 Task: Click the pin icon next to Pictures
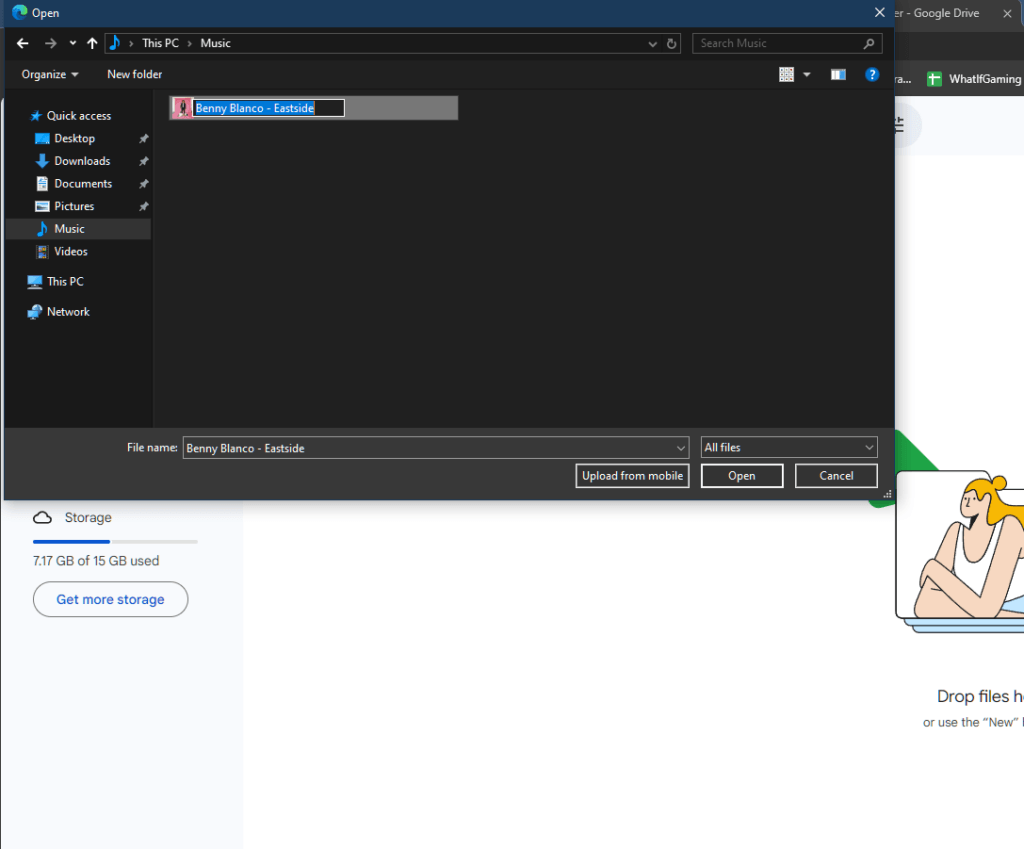click(144, 206)
